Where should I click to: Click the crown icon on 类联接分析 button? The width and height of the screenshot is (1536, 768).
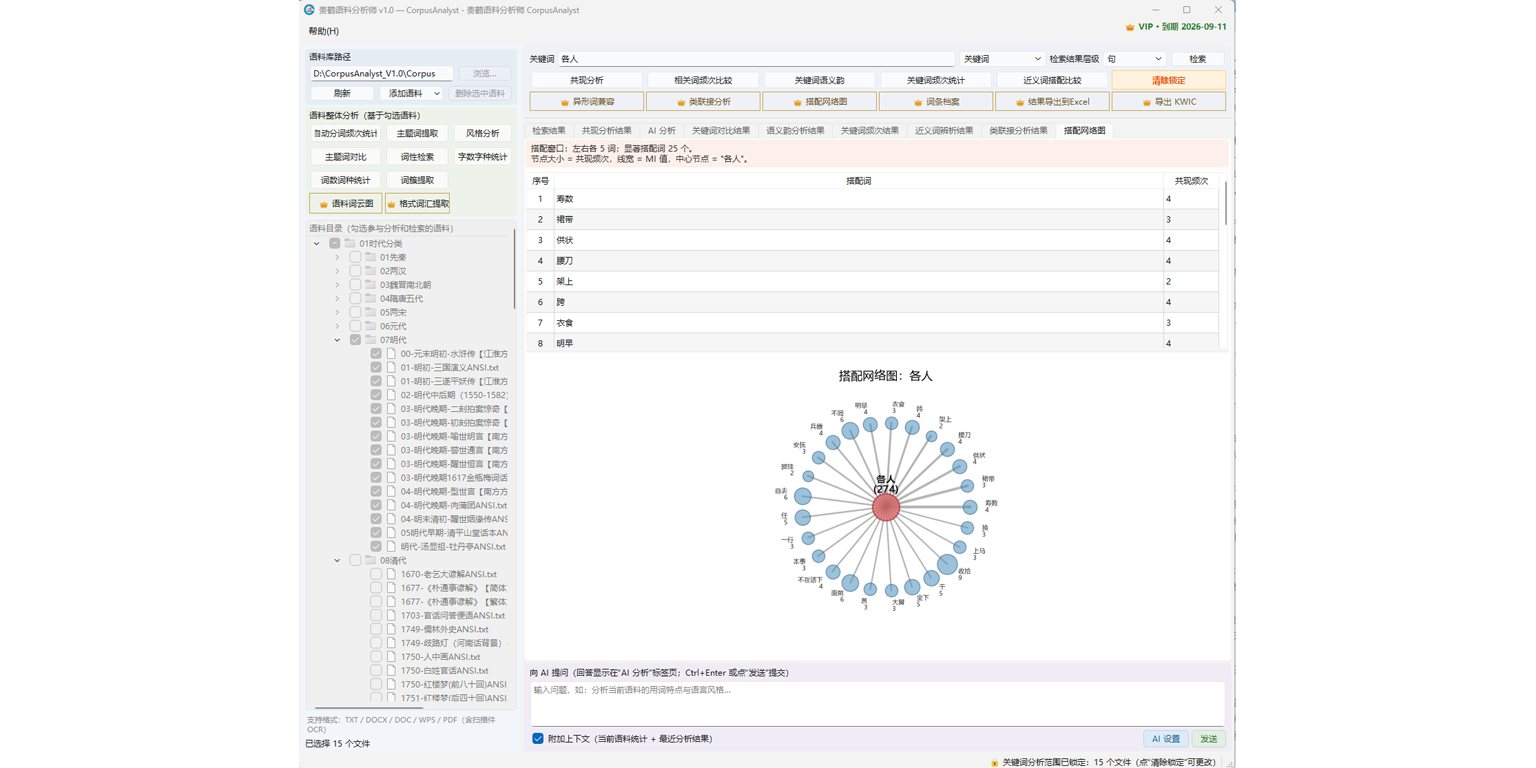tap(680, 102)
